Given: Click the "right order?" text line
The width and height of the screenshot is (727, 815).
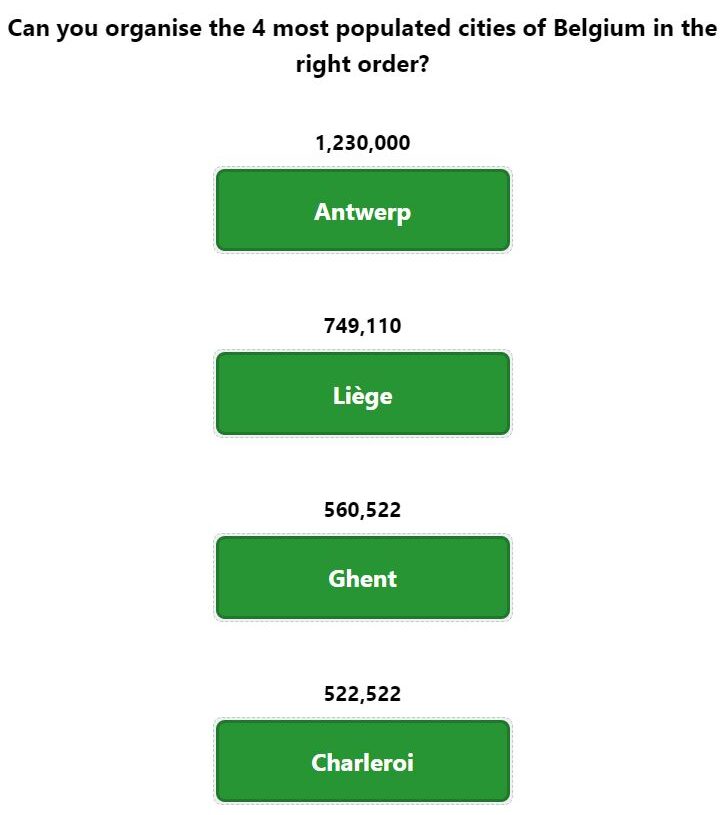Looking at the screenshot, I should 363,64.
